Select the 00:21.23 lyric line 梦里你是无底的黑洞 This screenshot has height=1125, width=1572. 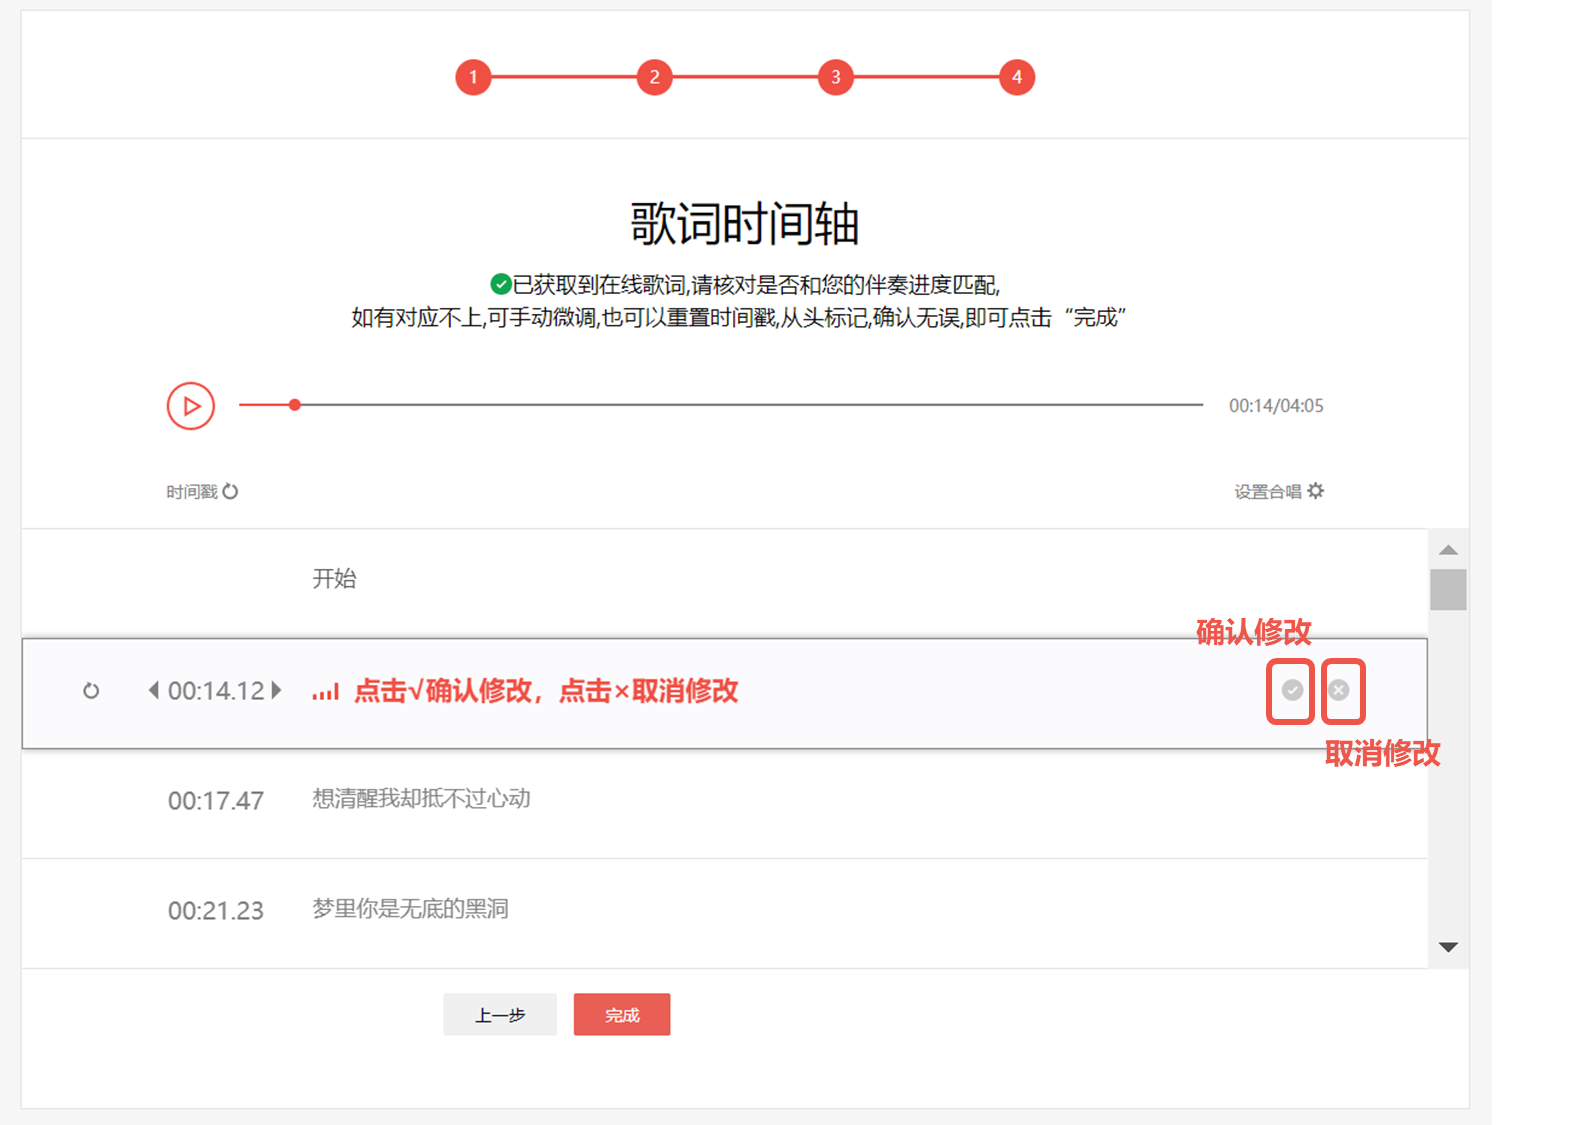(410, 909)
